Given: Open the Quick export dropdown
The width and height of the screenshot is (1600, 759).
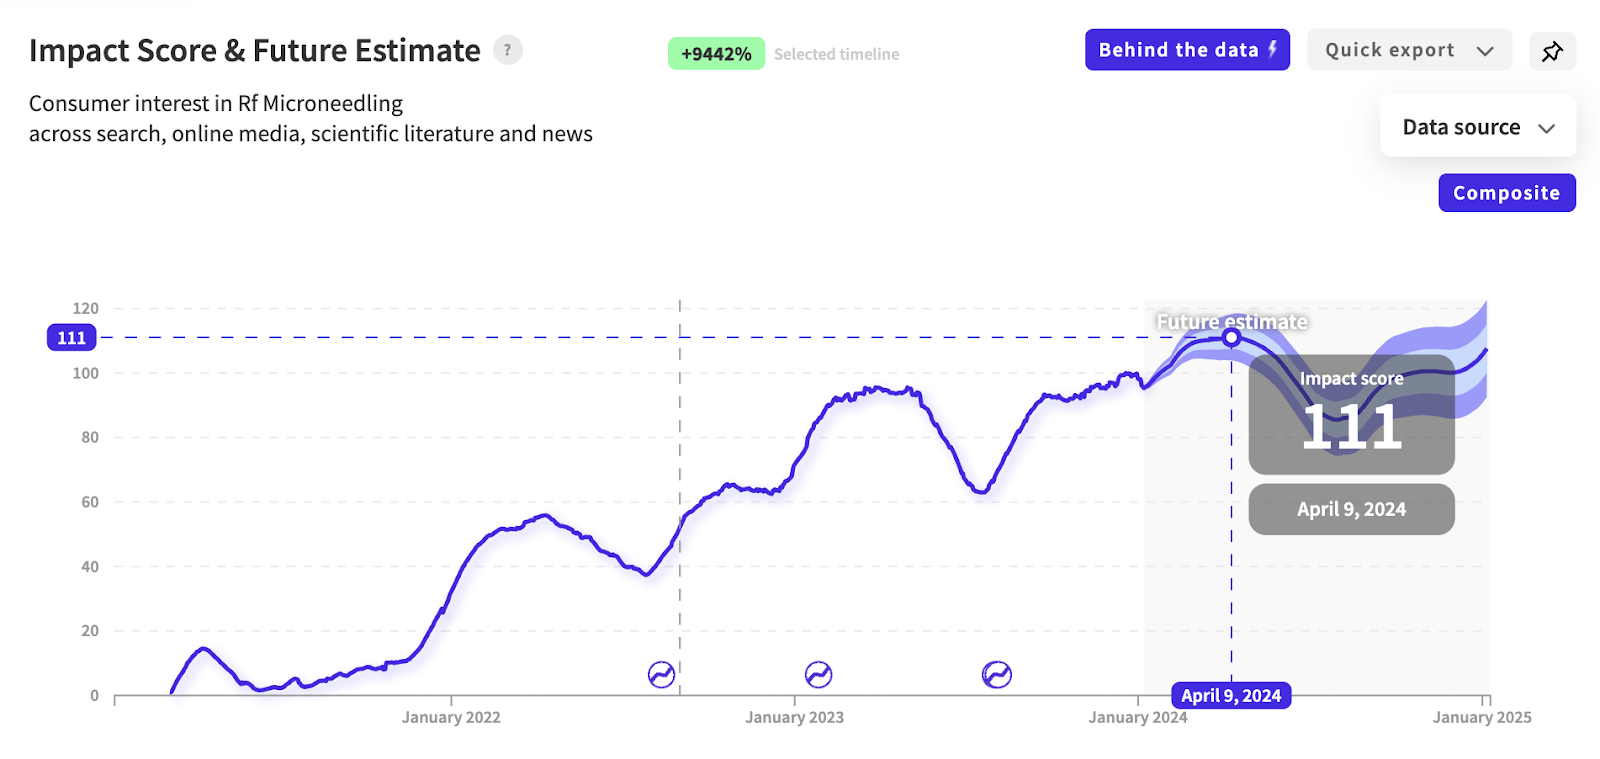Looking at the screenshot, I should pyautogui.click(x=1409, y=50).
